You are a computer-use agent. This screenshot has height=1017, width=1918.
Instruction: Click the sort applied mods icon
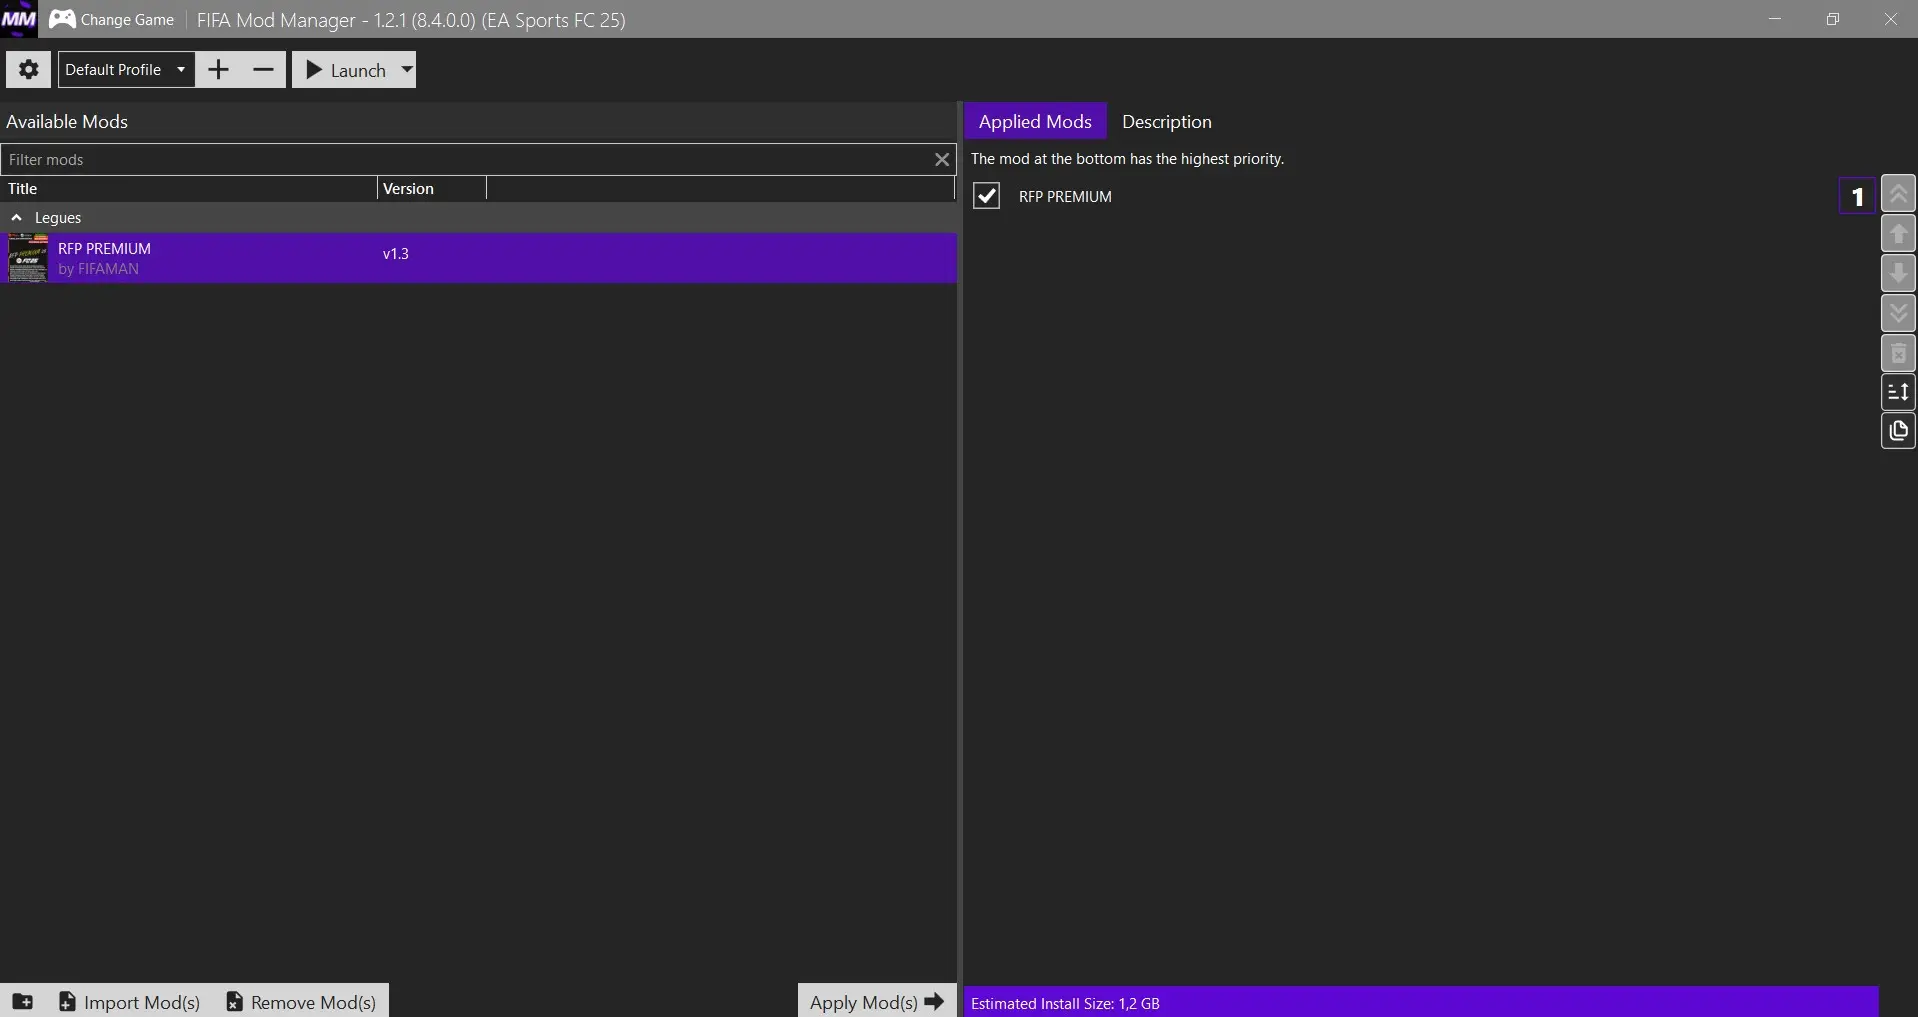[1898, 392]
